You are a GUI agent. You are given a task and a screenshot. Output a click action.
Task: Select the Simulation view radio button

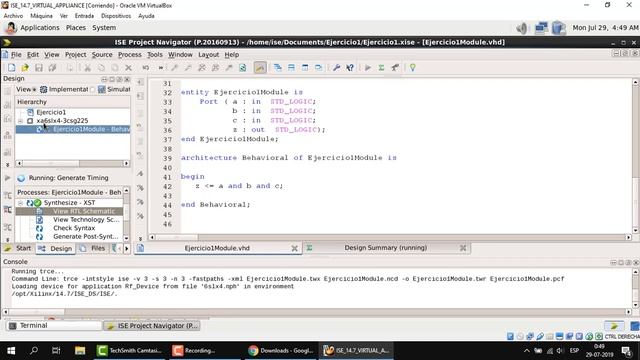pyautogui.click(x=92, y=89)
